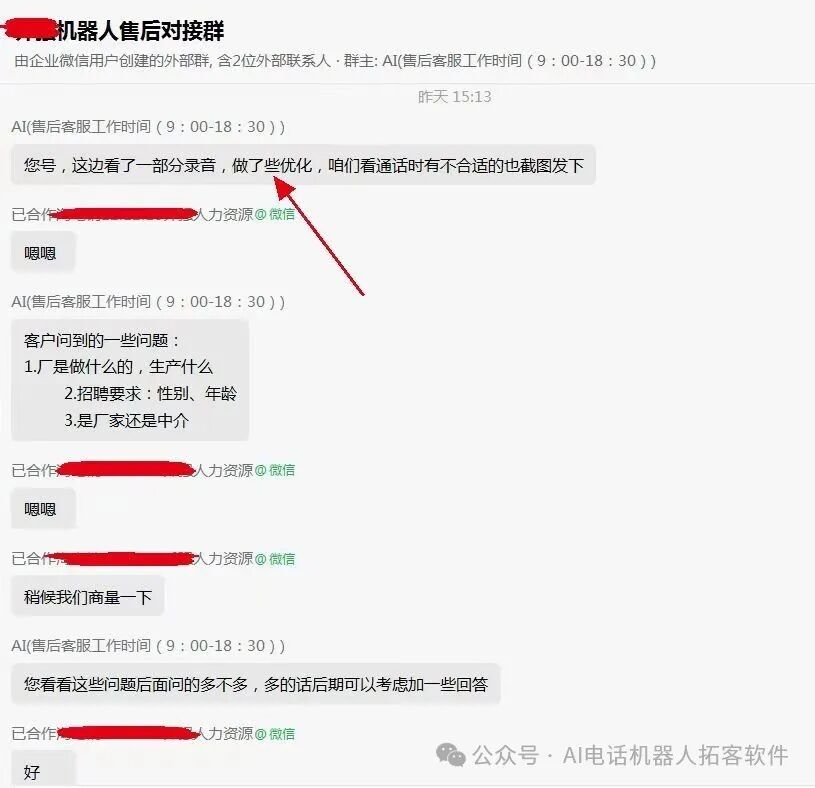
Task: Select the 嗯嗯 reply below 3.是厂家还是中介
Action: 43,508
